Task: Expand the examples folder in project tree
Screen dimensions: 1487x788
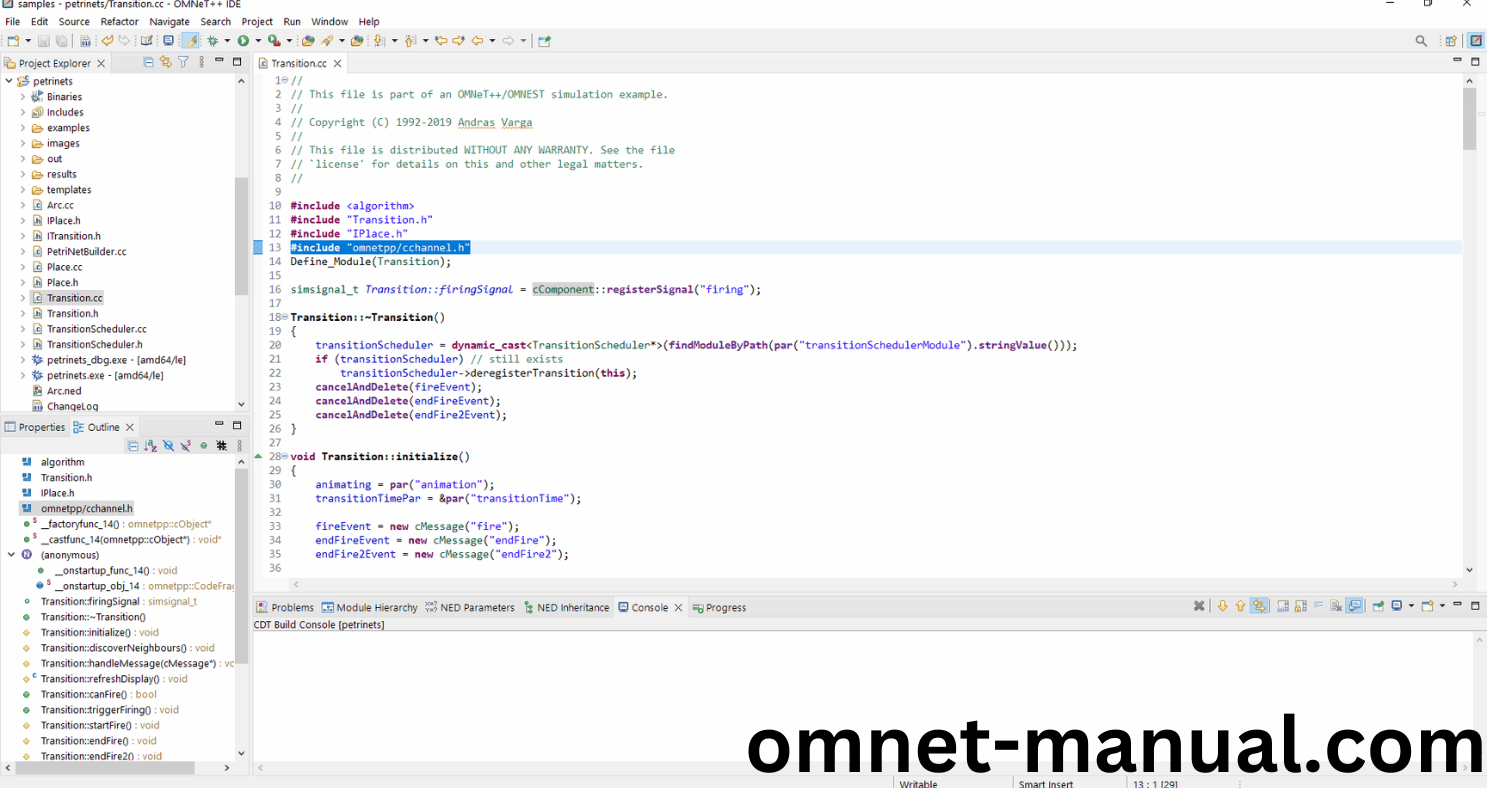Action: click(x=23, y=128)
